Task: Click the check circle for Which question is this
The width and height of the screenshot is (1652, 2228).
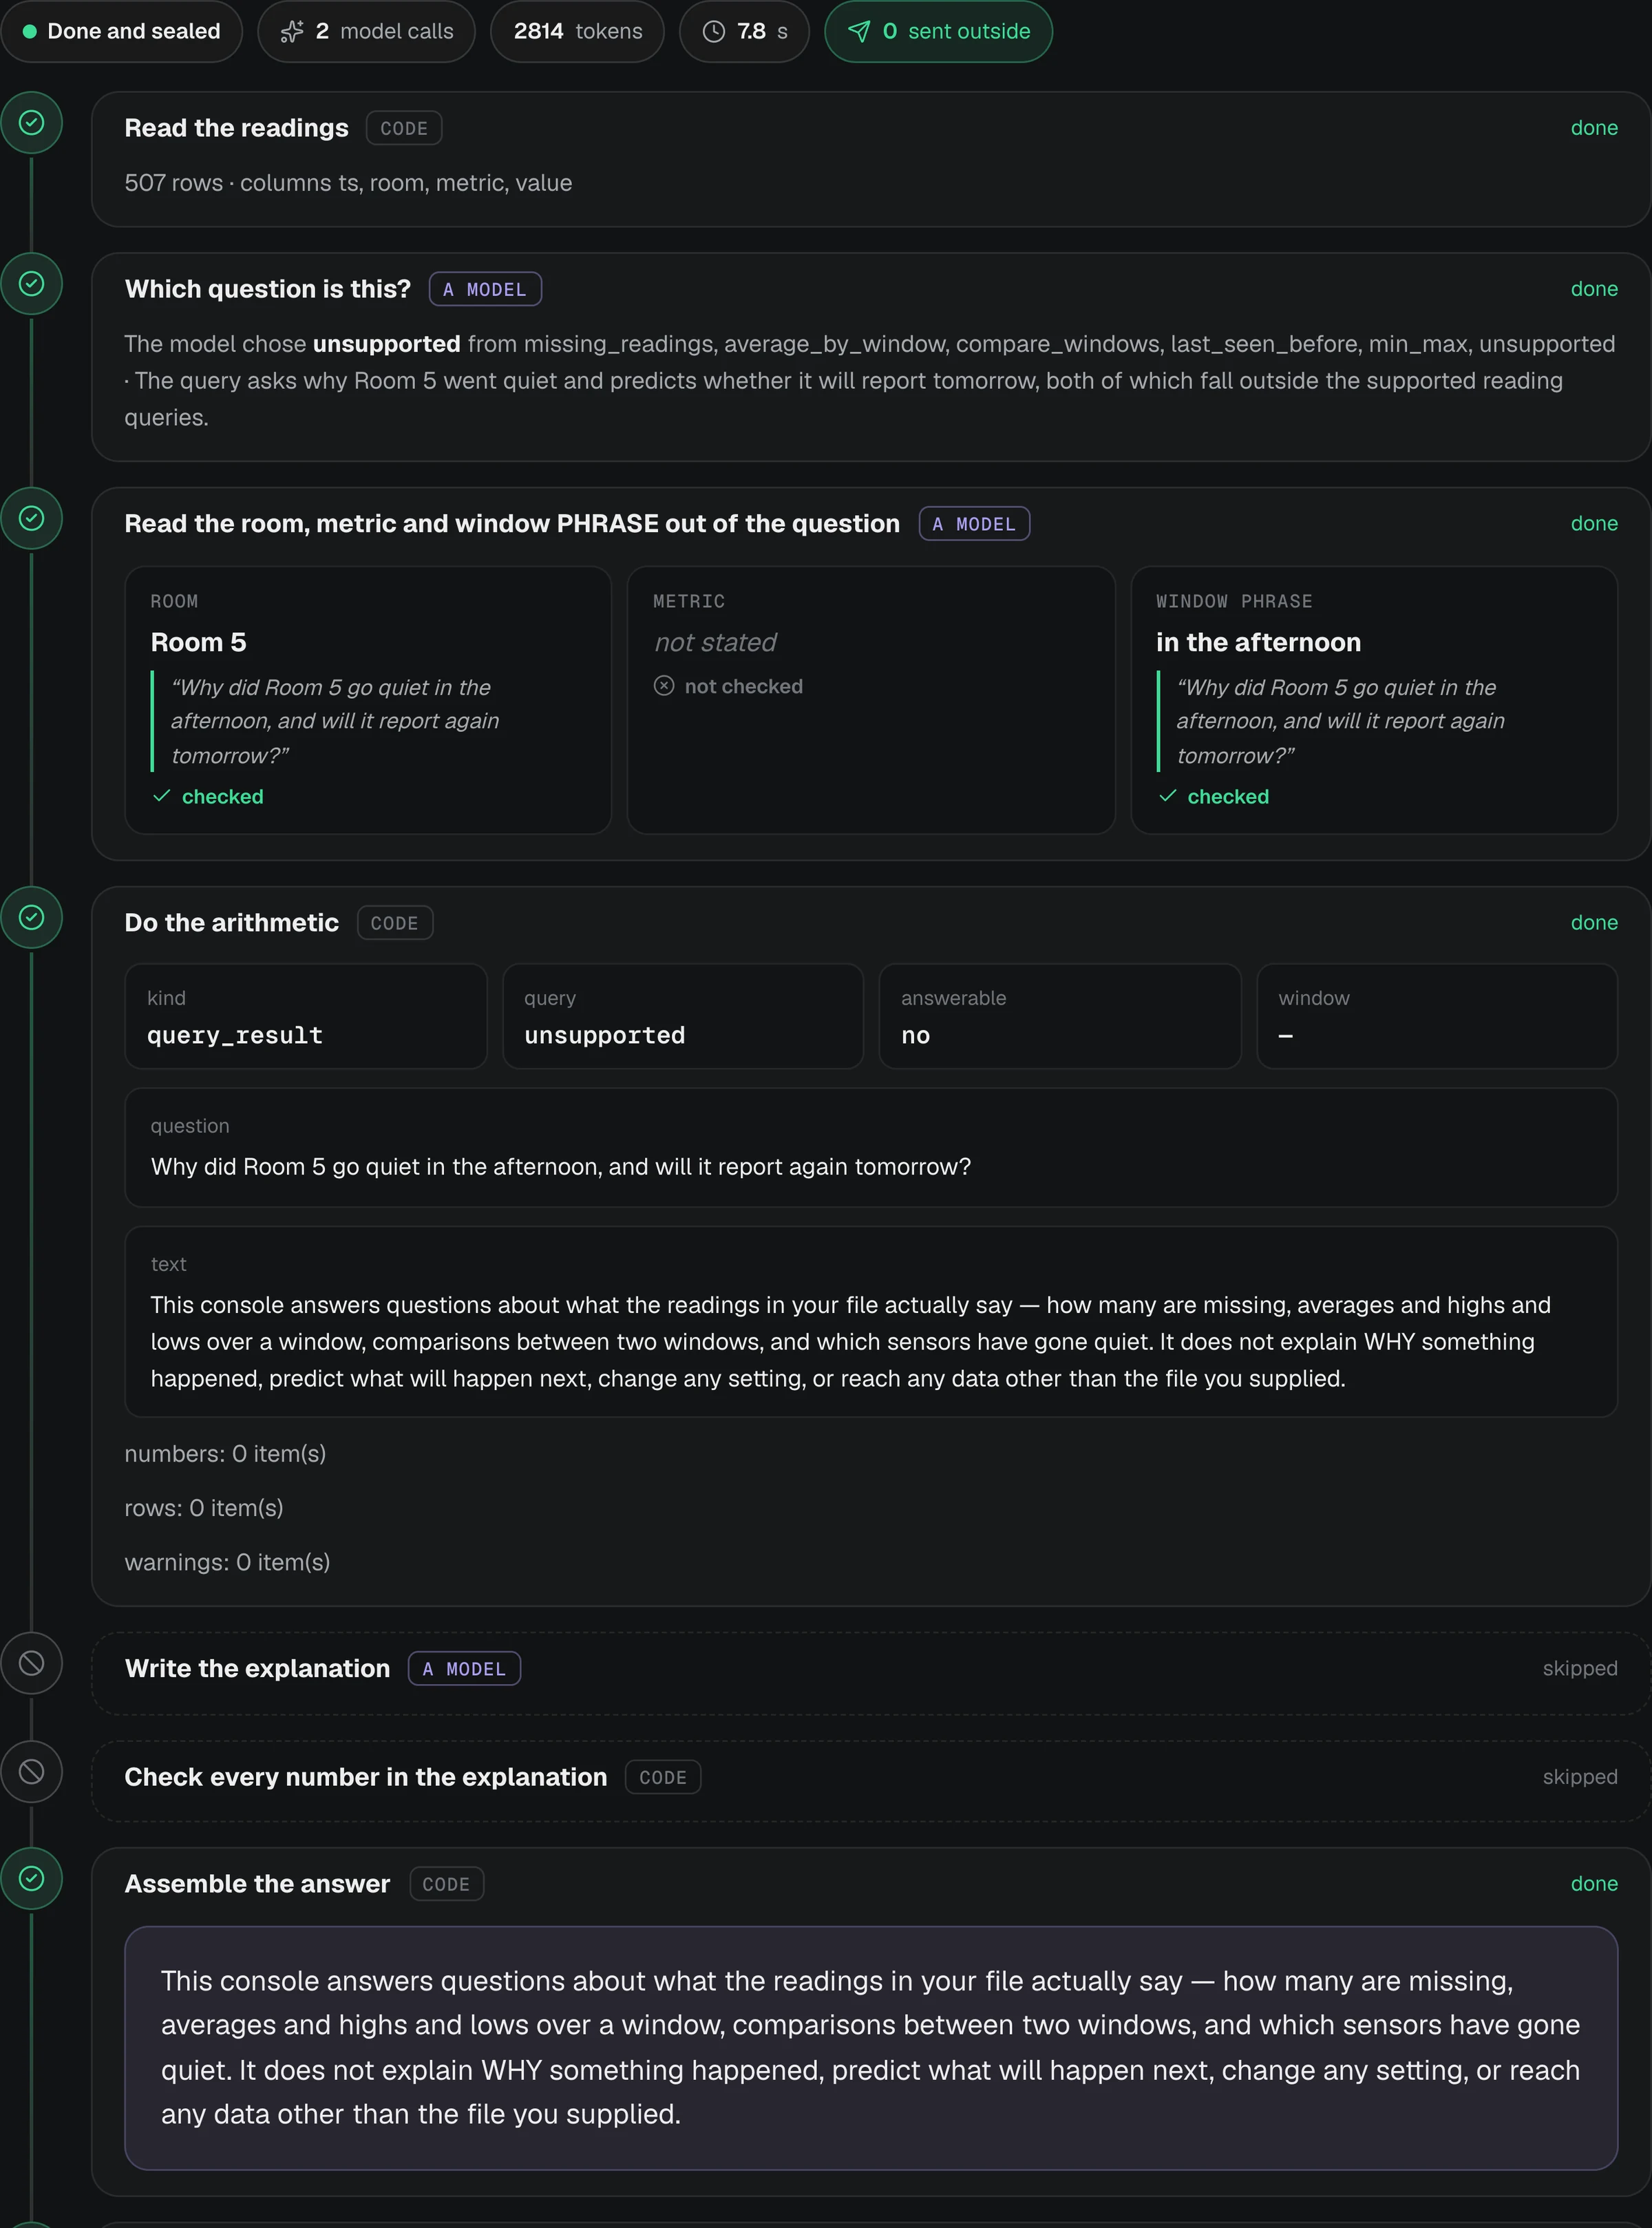Action: coord(32,284)
